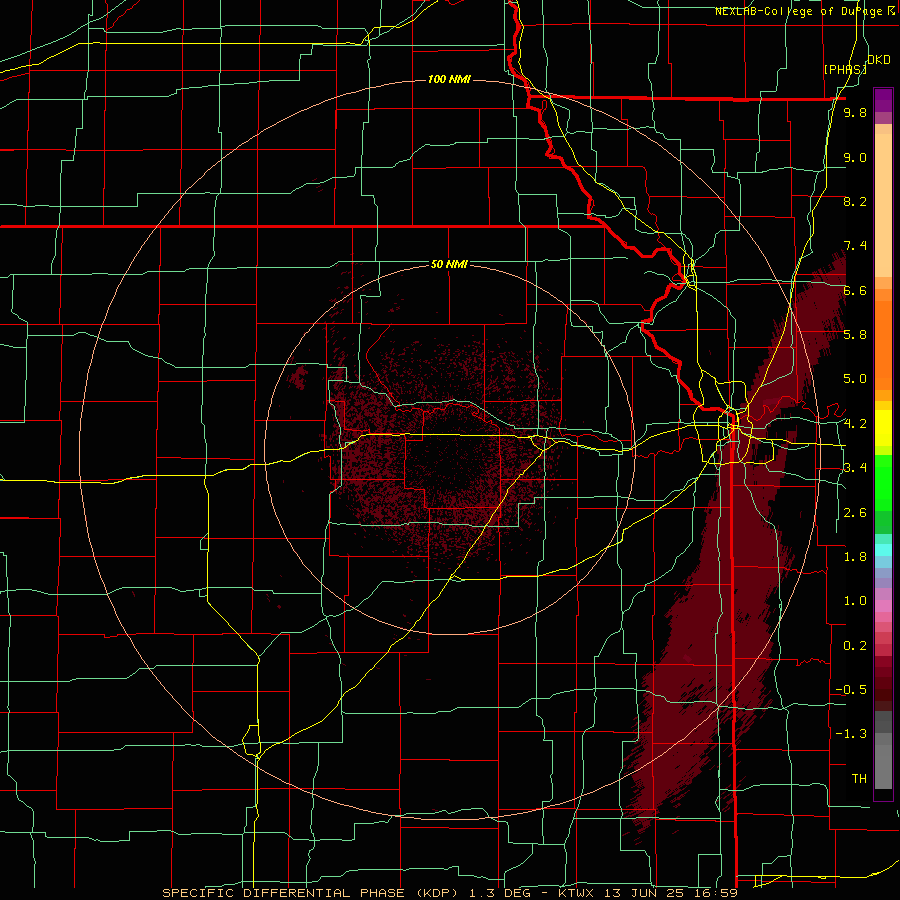Click the -0.5 value on color scale

click(x=851, y=690)
